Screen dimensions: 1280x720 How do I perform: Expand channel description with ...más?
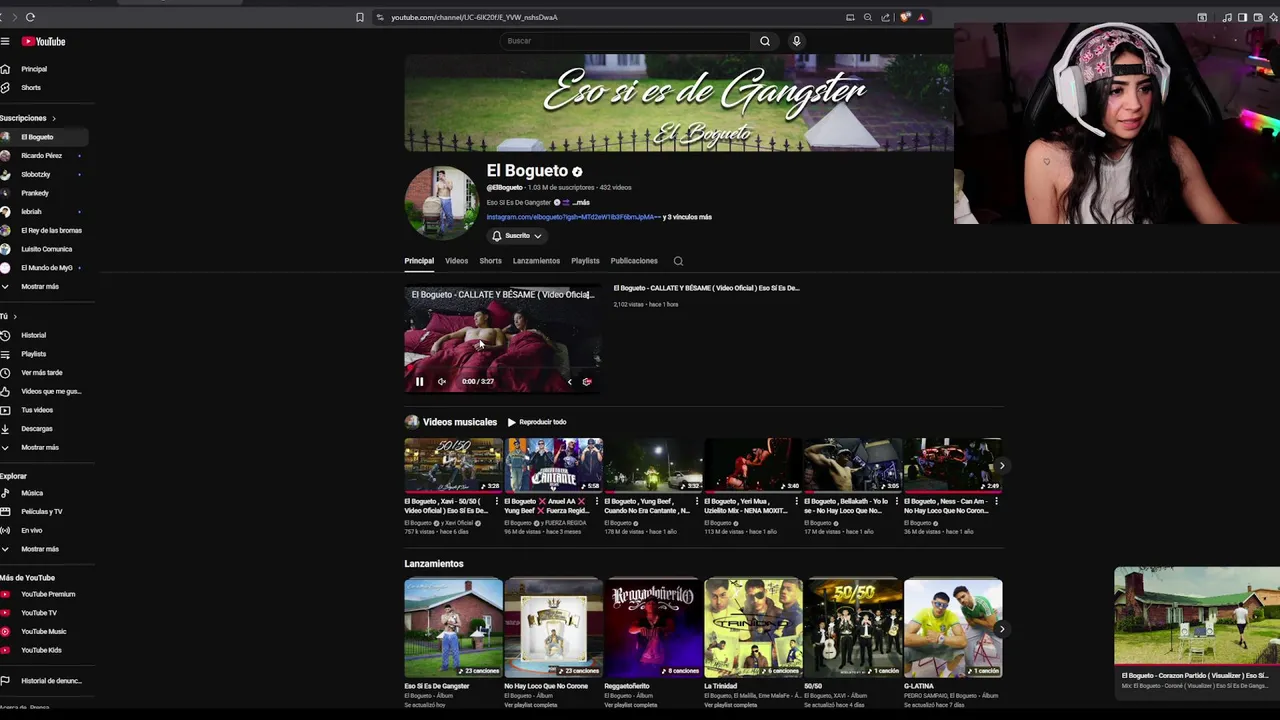tap(581, 203)
